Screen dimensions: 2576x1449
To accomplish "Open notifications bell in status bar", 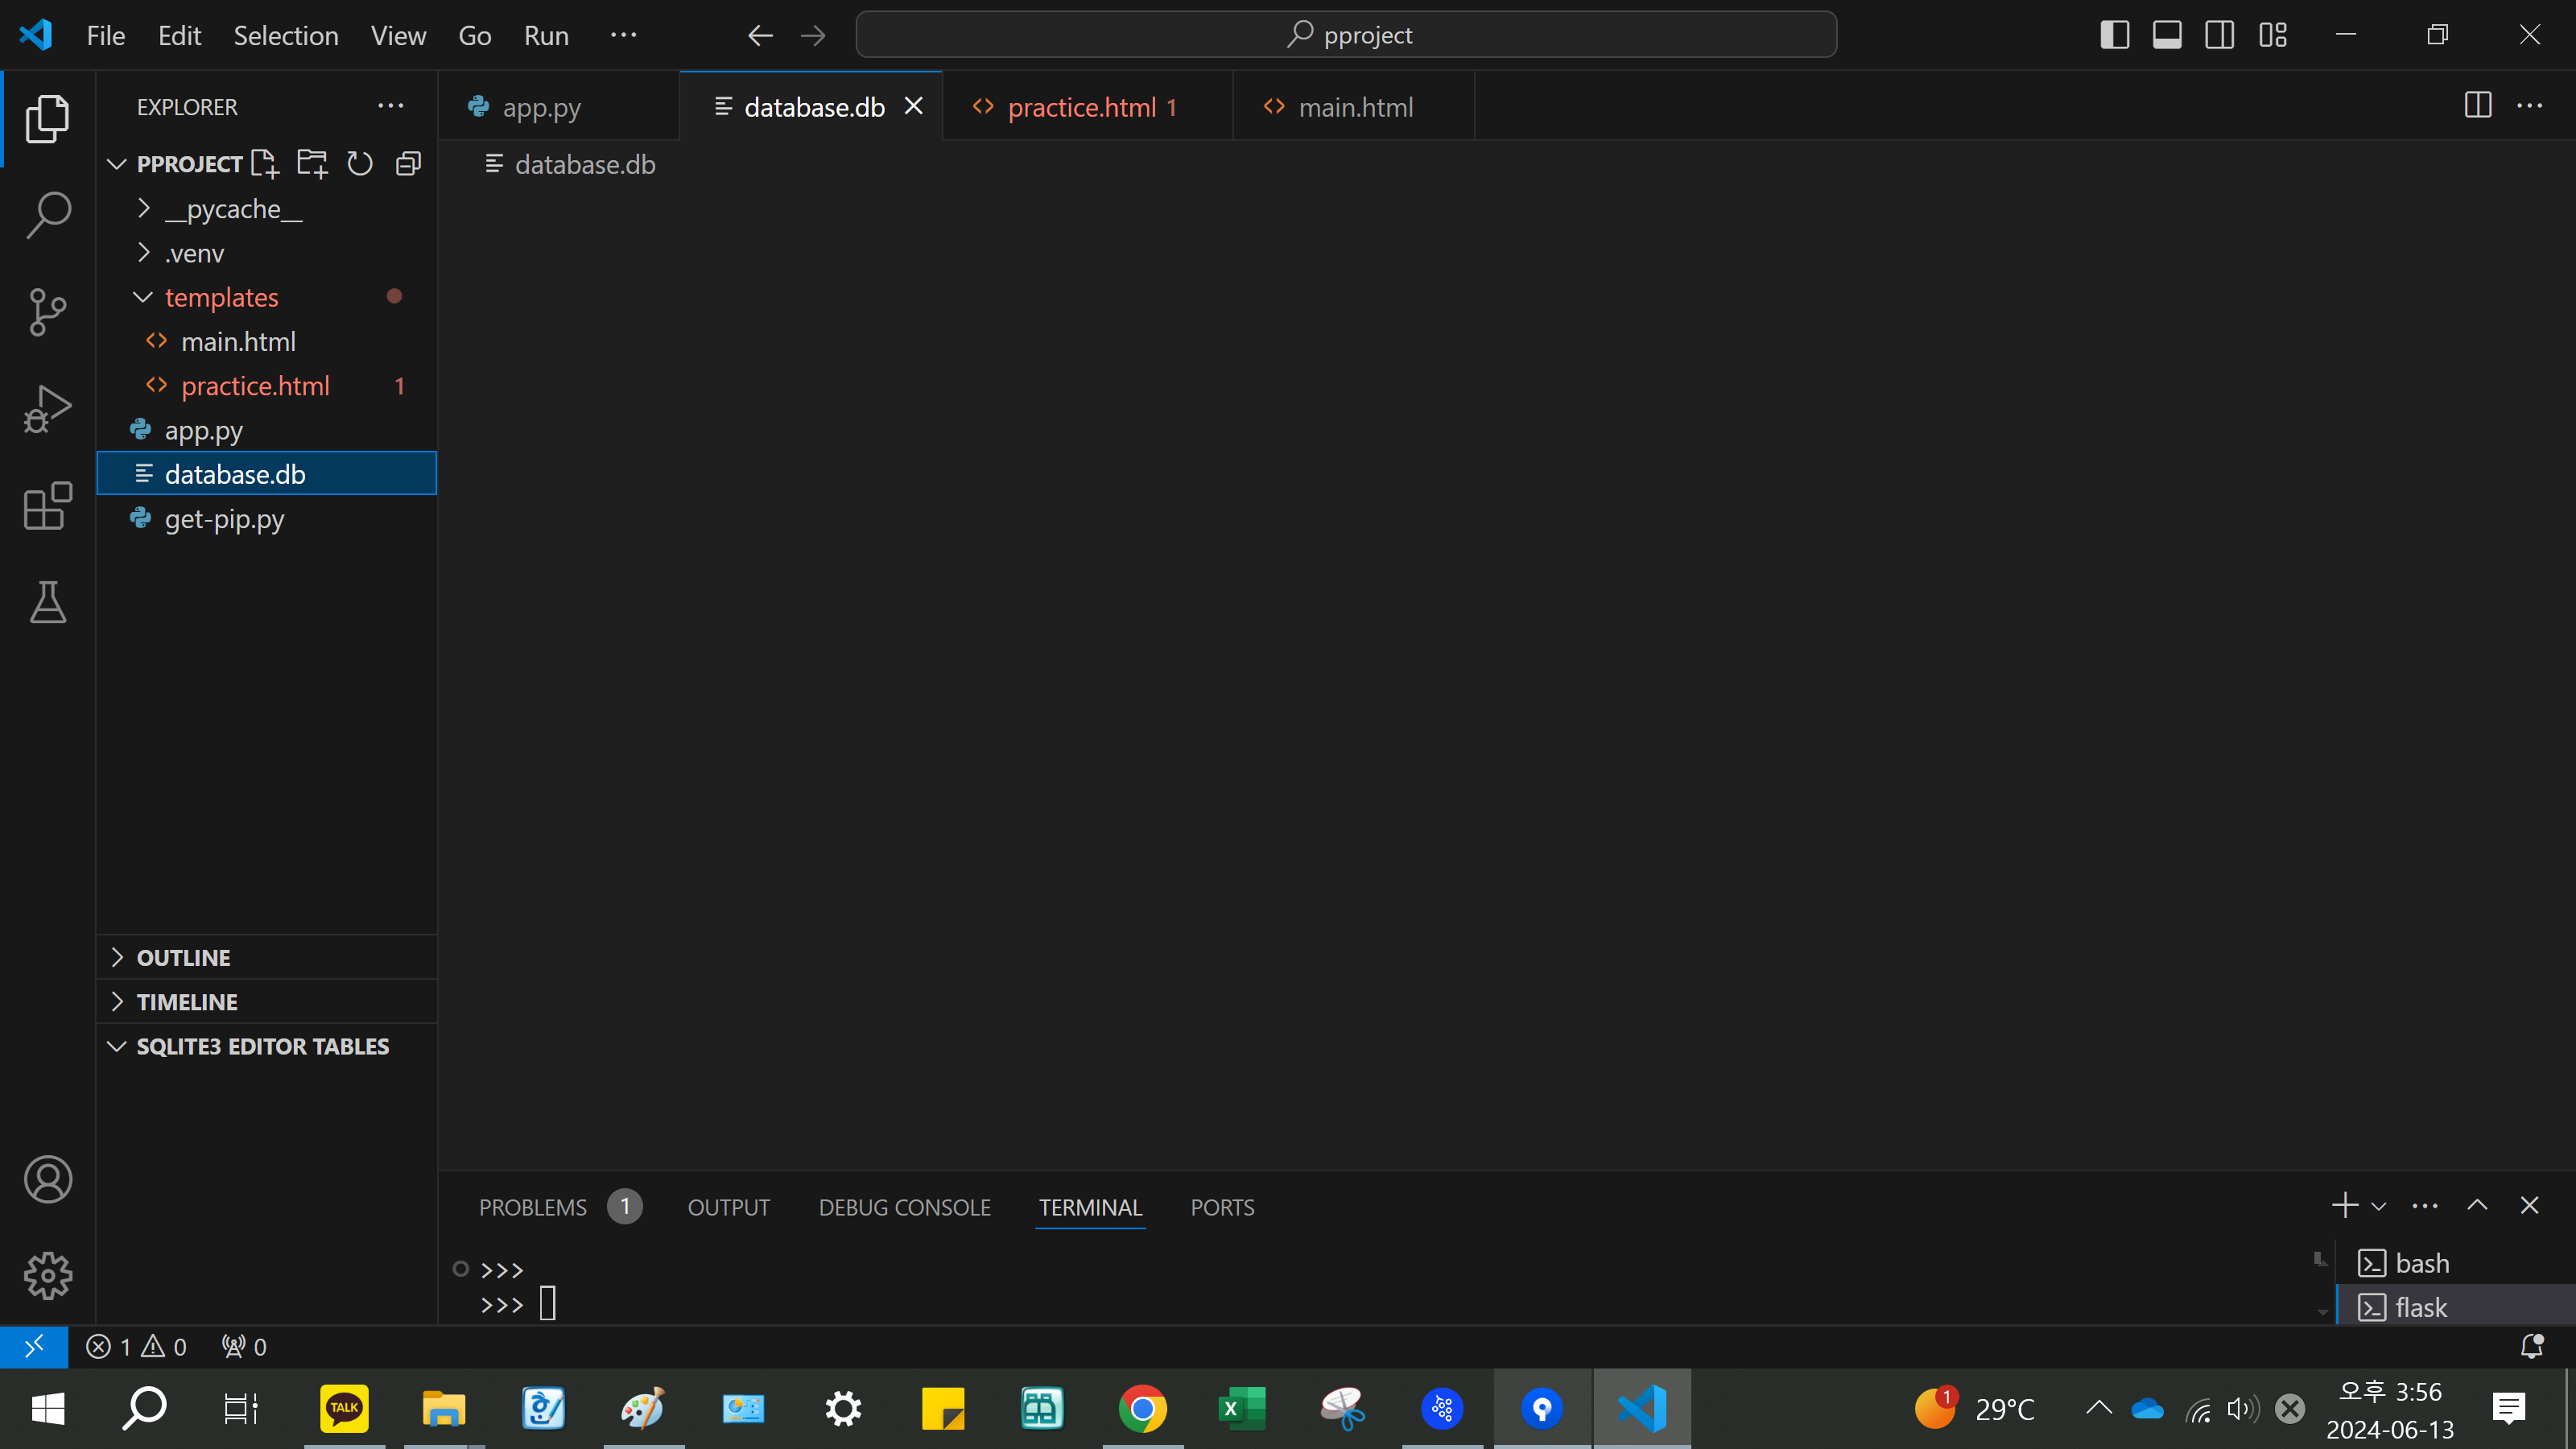I will coord(2532,1346).
